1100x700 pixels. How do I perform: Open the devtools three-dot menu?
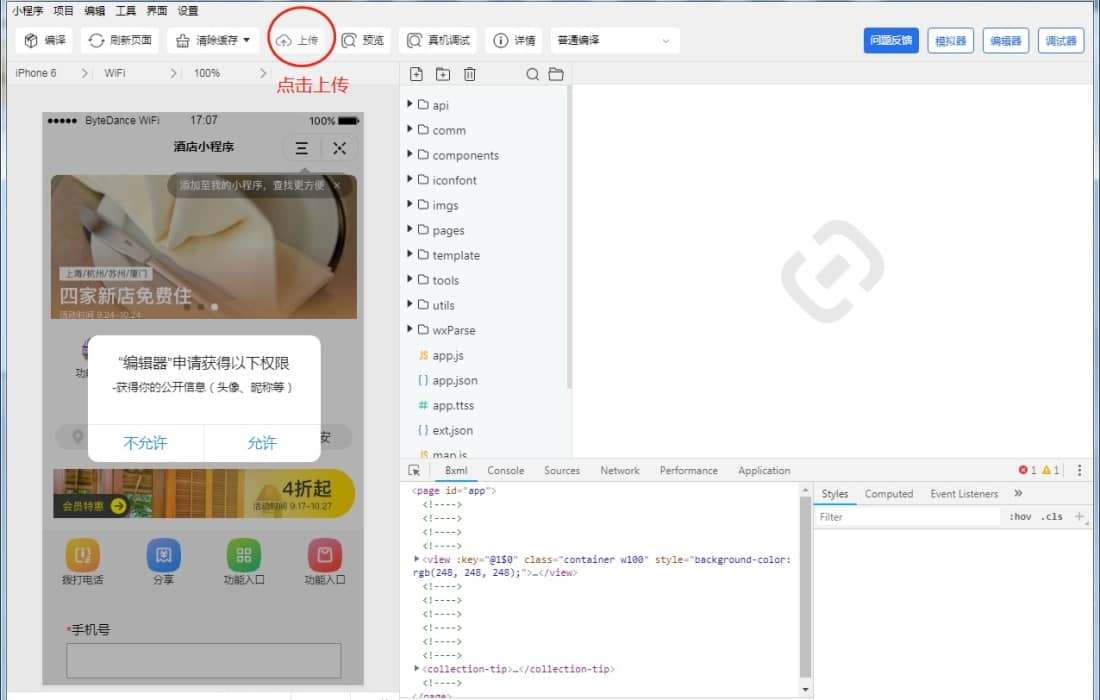coord(1080,470)
